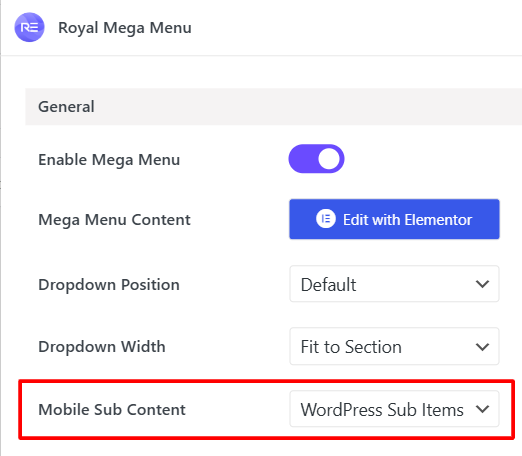The width and height of the screenshot is (522, 456).
Task: Click the Mobile Sub Content label
Action: pyautogui.click(x=112, y=409)
